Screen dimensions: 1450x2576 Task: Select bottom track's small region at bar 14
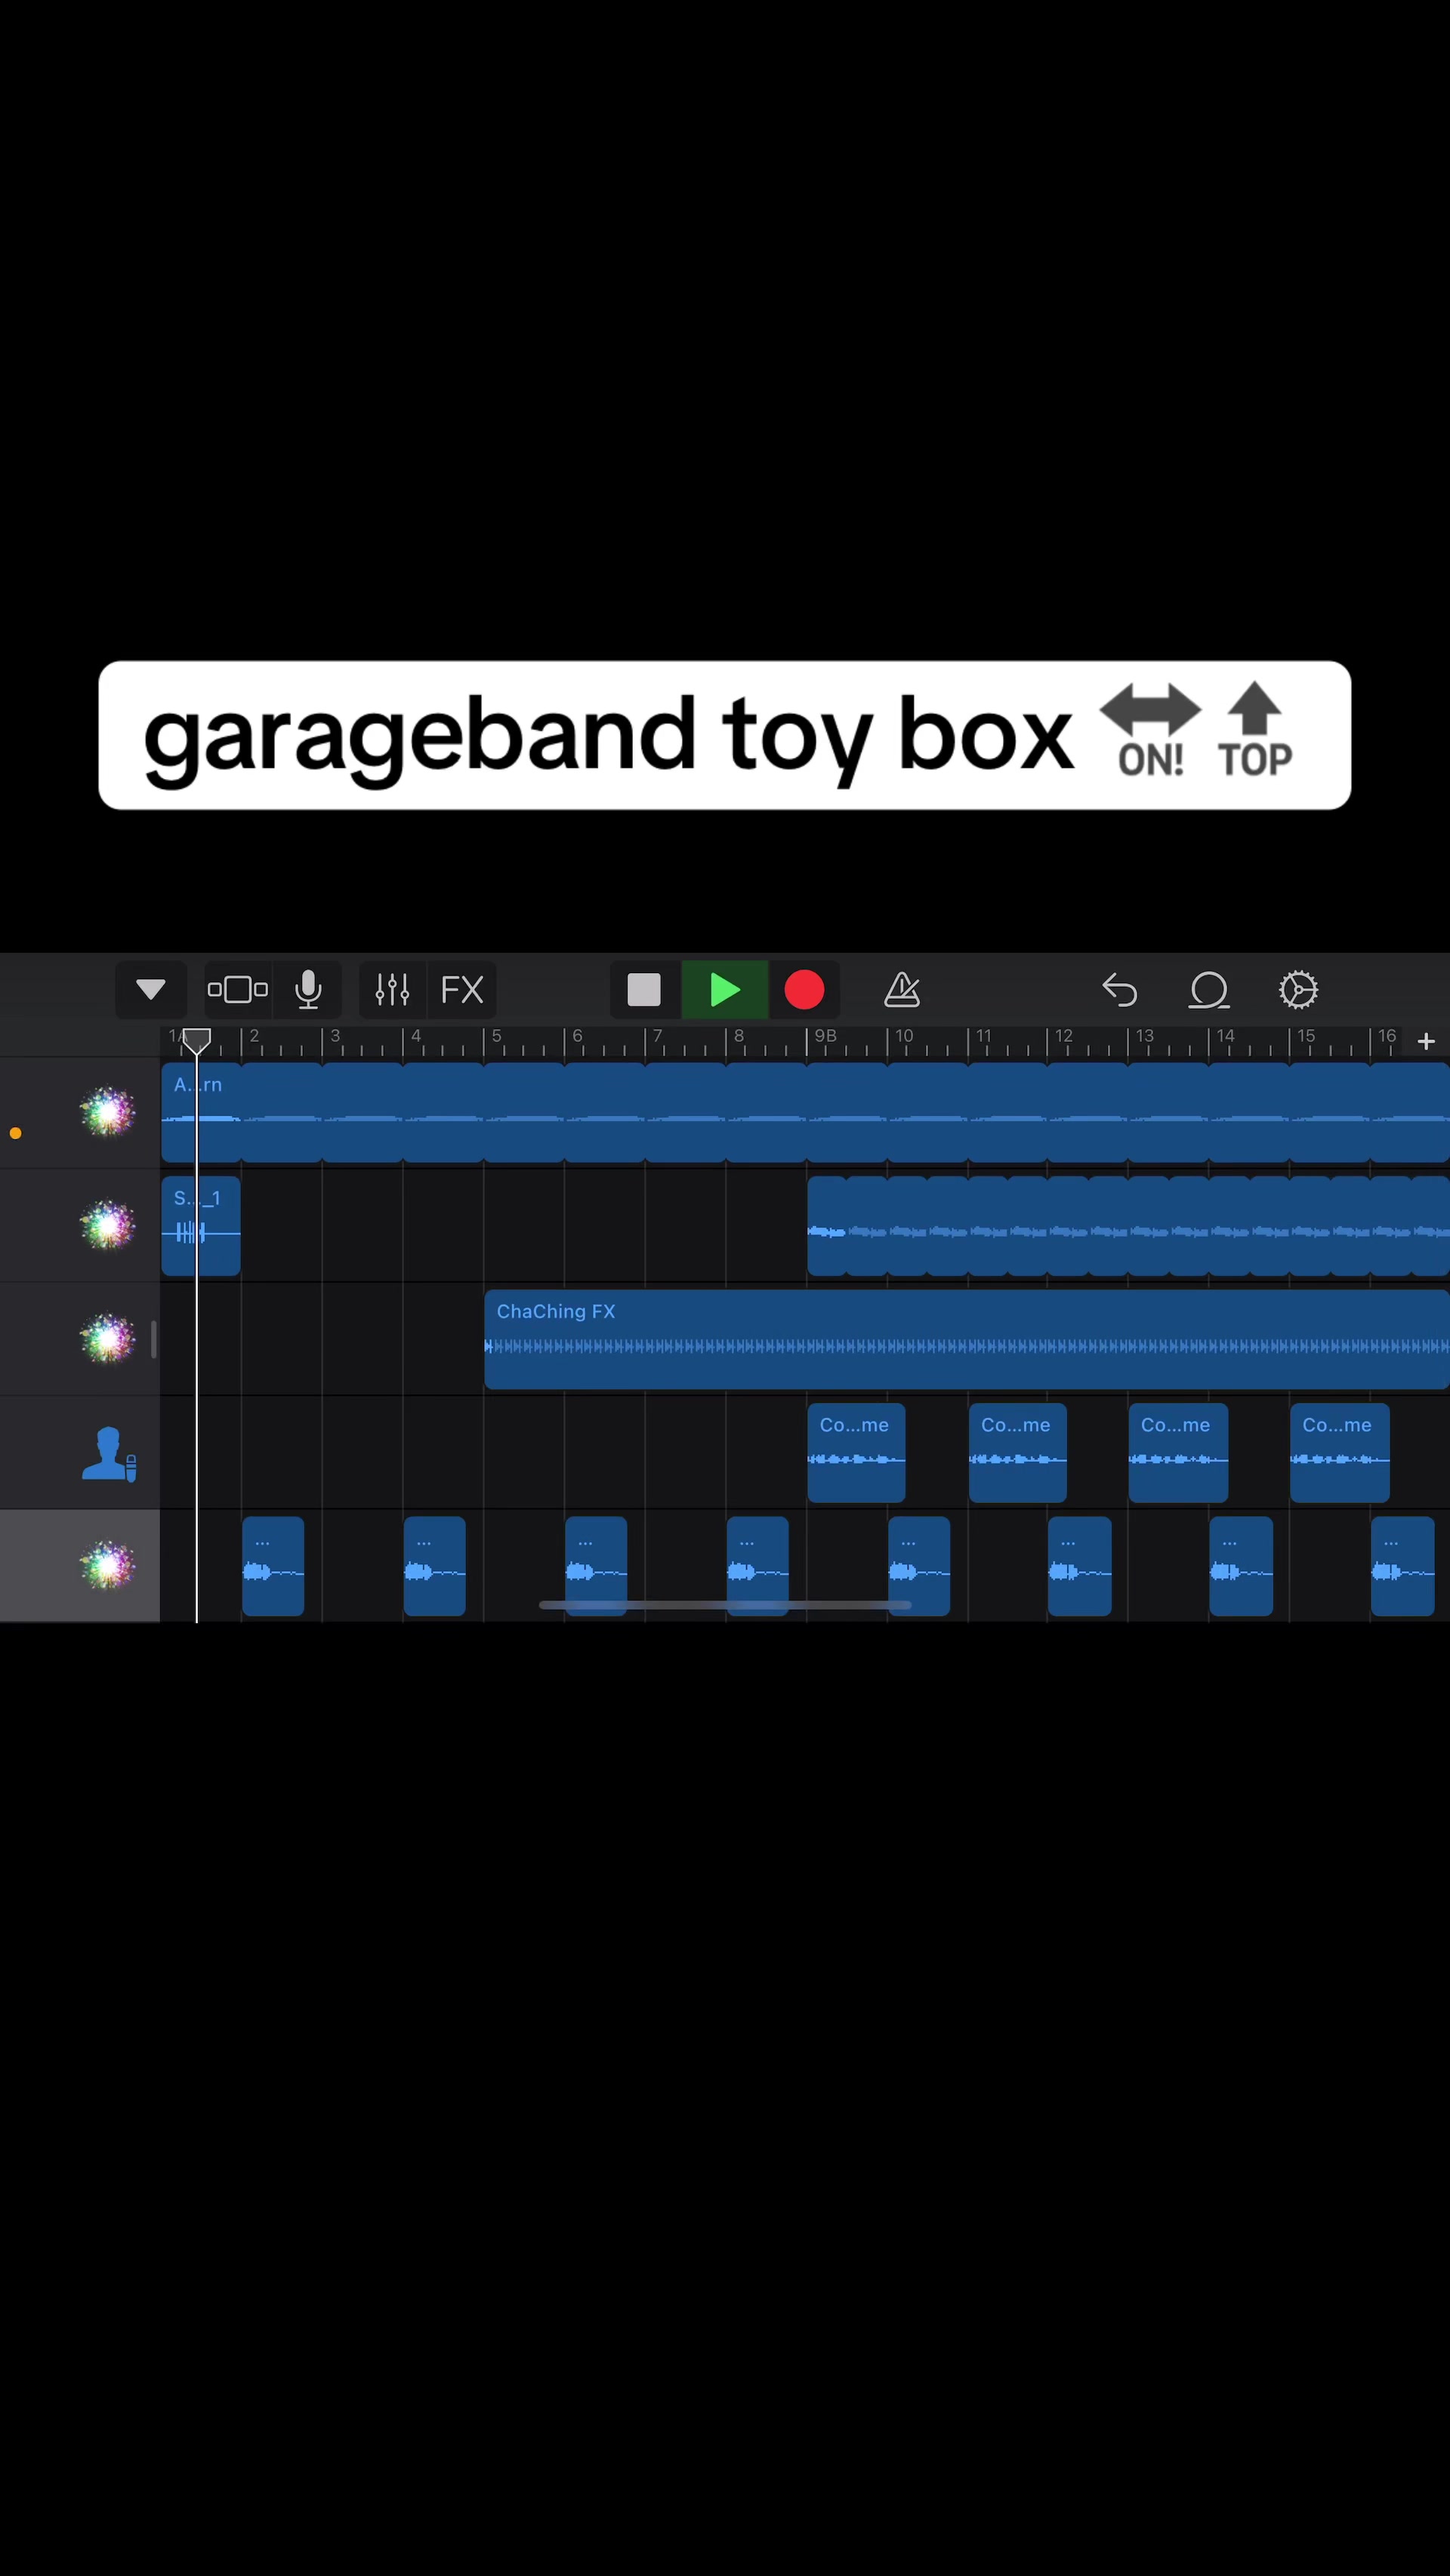[x=1241, y=1566]
